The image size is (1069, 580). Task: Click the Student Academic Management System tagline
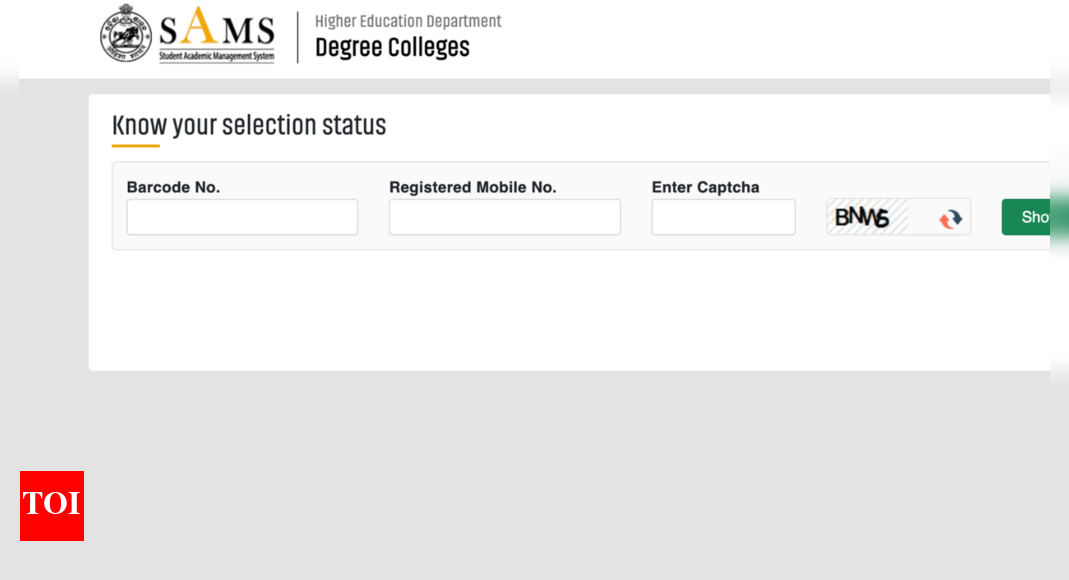(x=216, y=56)
